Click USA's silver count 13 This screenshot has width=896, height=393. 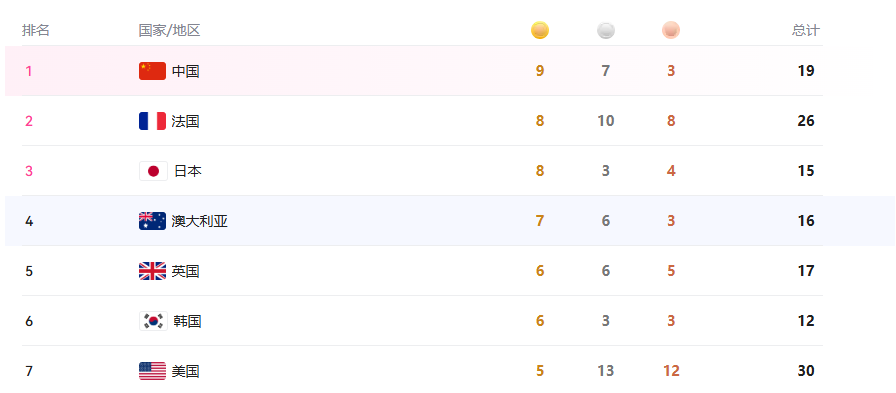pyautogui.click(x=606, y=371)
